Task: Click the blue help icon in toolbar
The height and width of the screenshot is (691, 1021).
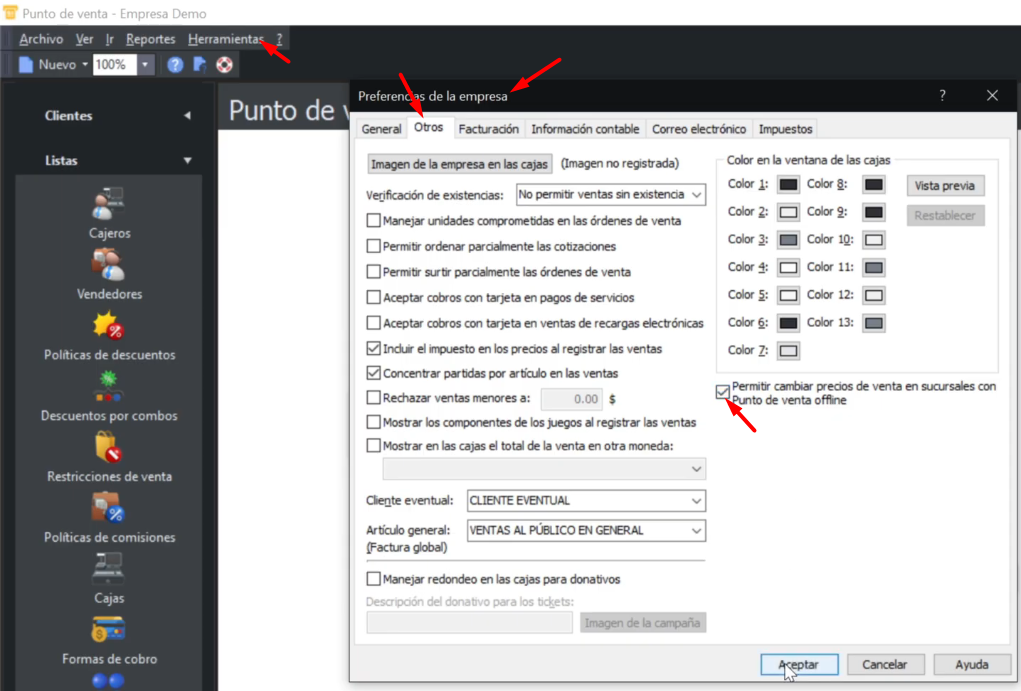Action: coord(175,65)
